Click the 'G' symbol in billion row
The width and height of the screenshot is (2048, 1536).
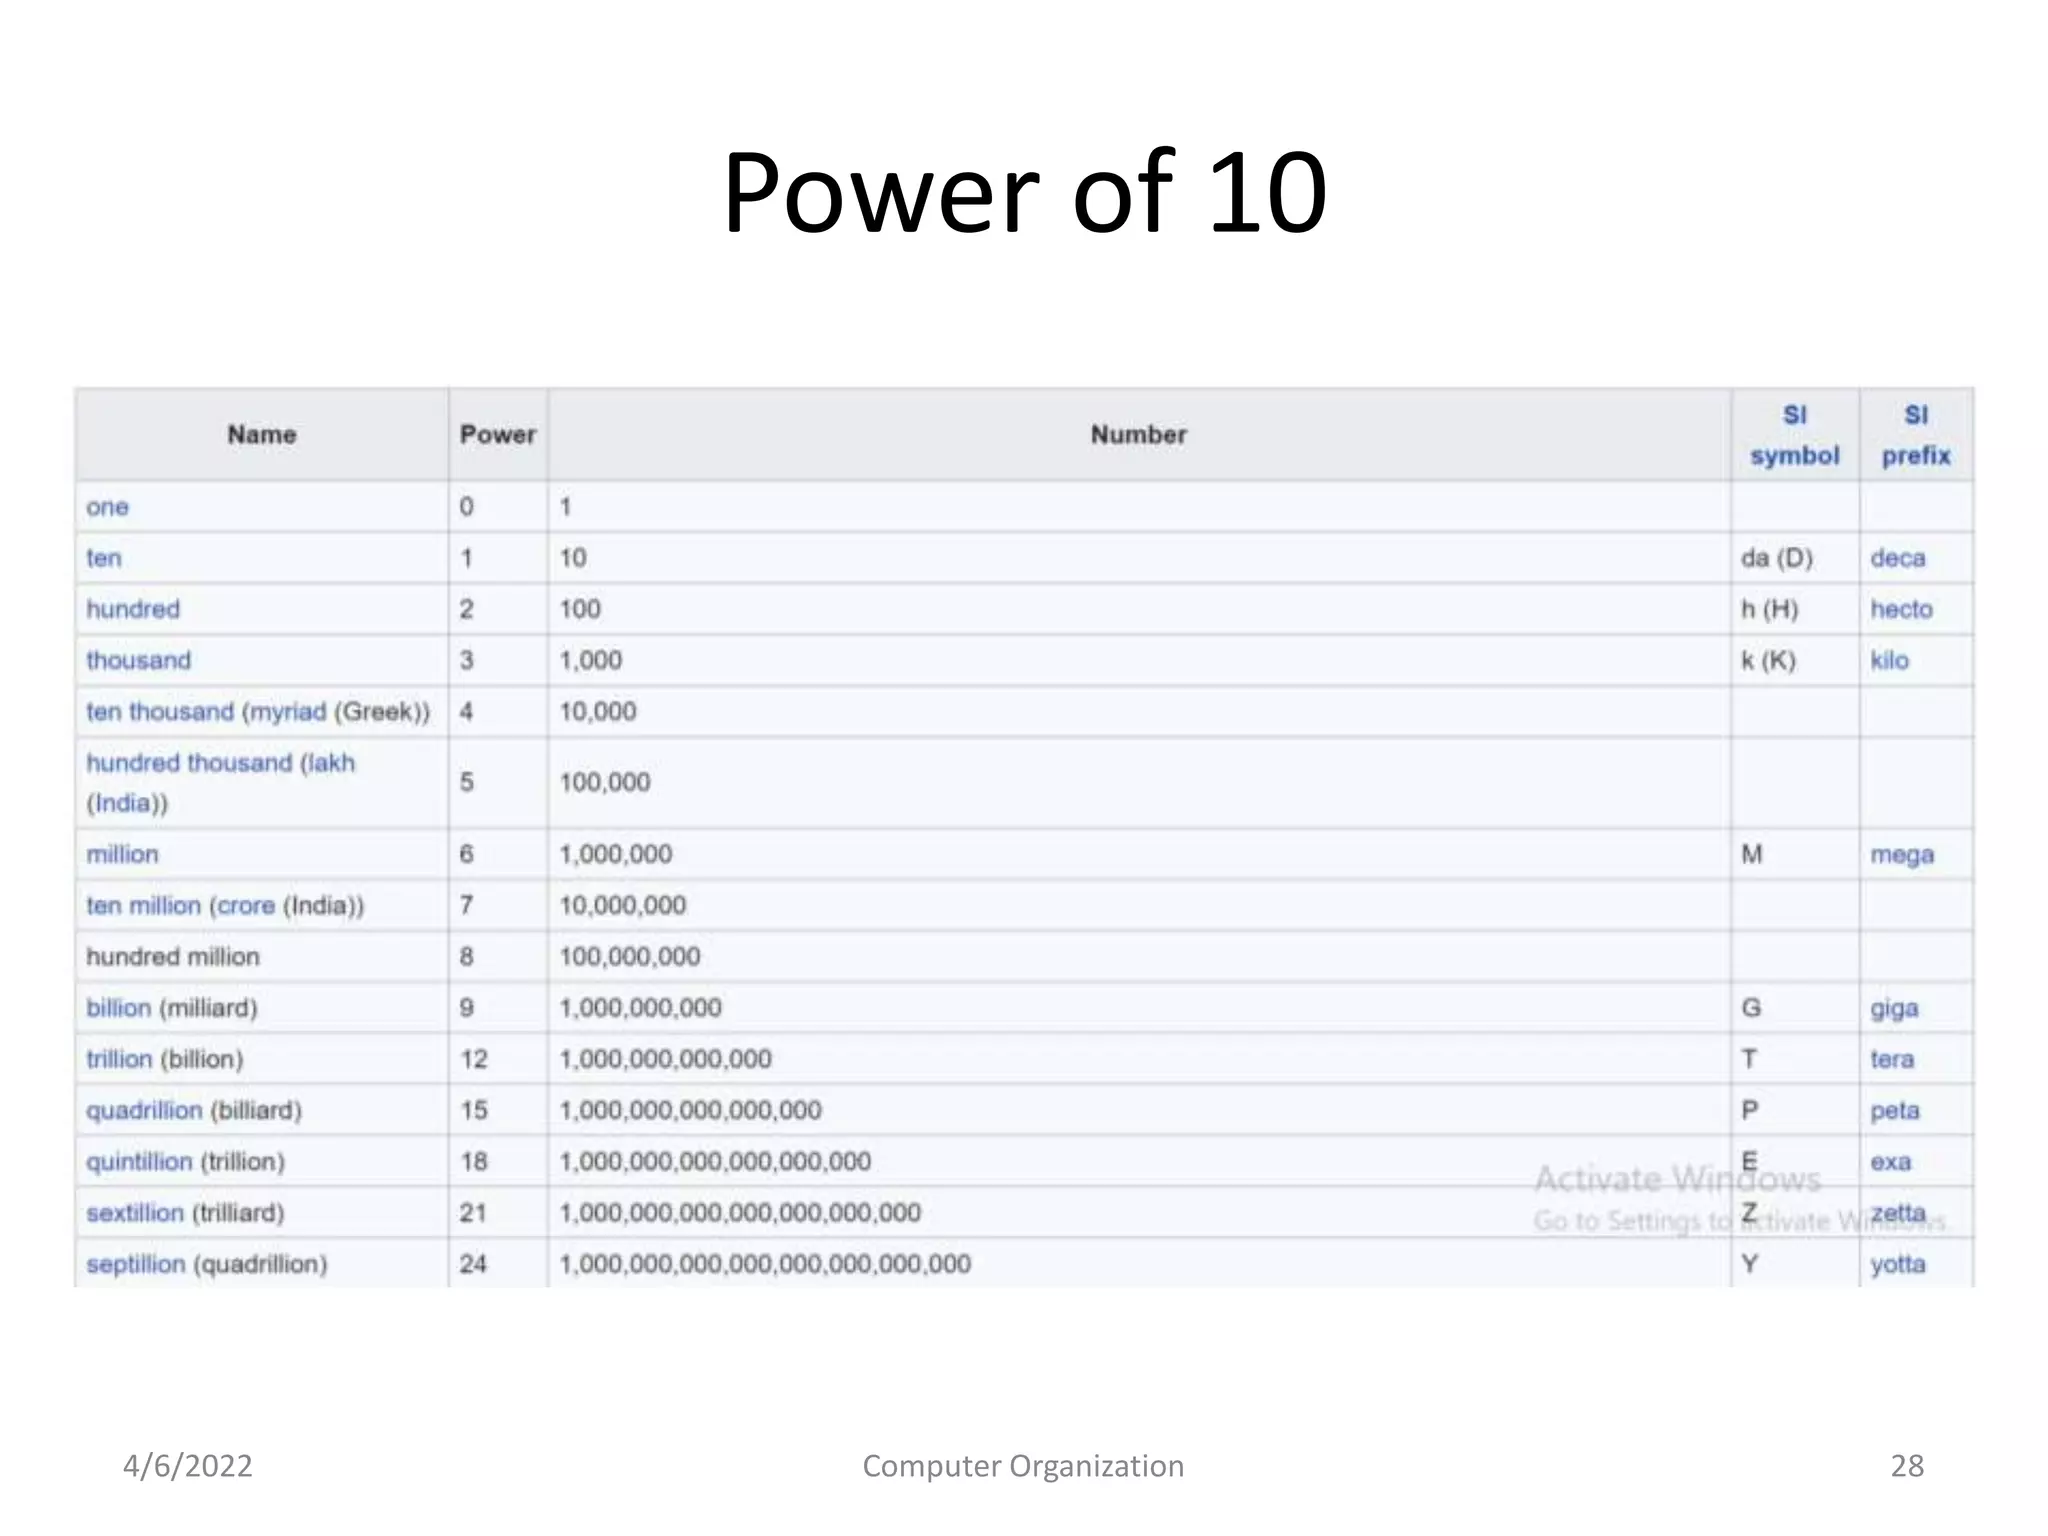(1751, 1008)
